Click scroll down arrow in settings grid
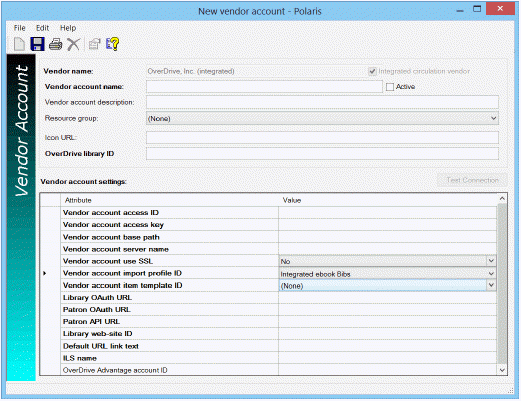The image size is (521, 401). click(x=502, y=370)
